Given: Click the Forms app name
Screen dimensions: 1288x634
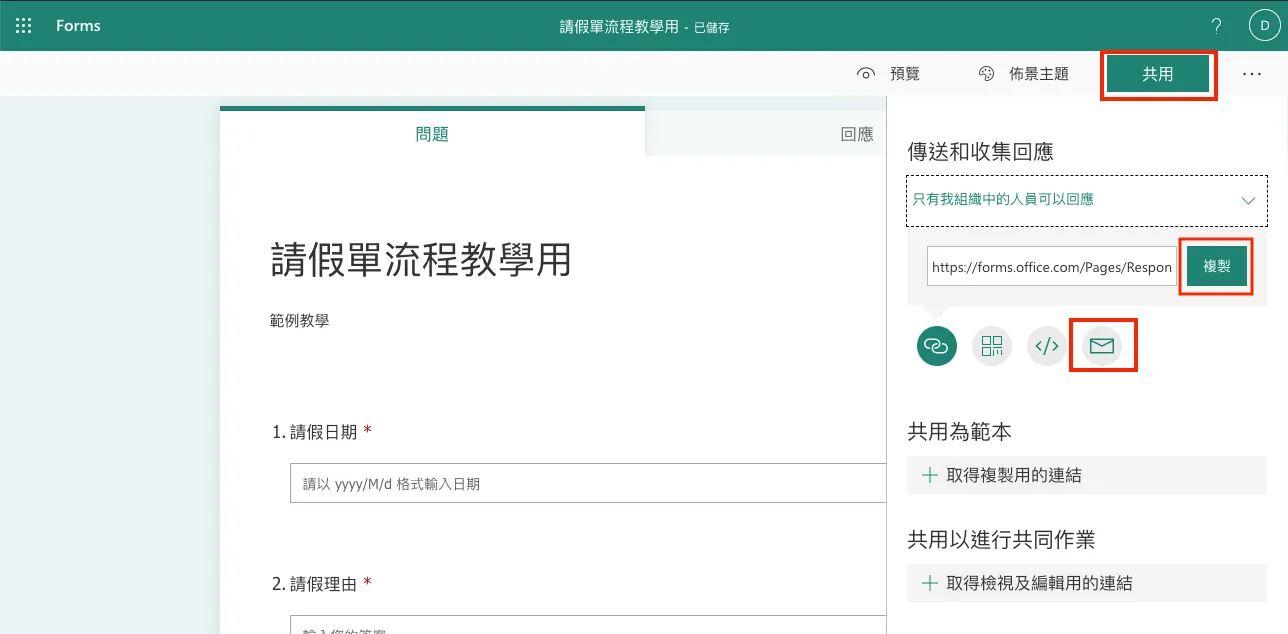Looking at the screenshot, I should click(78, 26).
